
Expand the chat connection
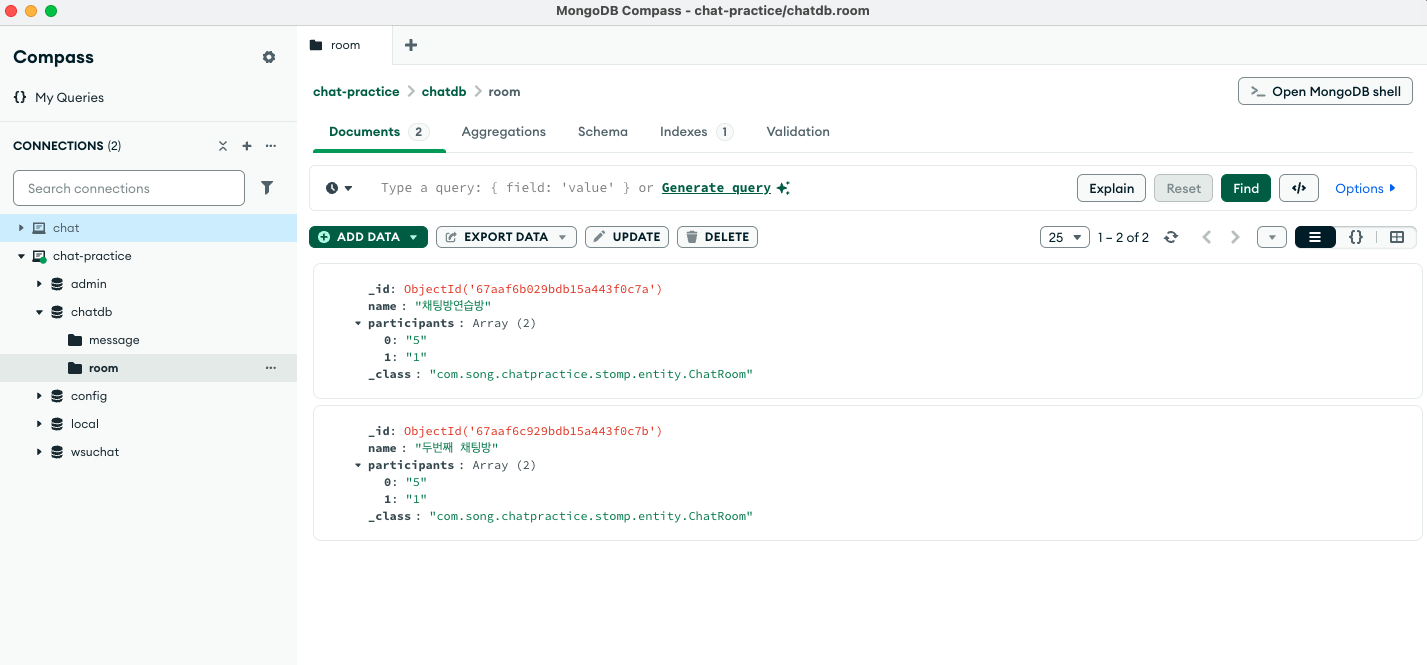[x=21, y=228]
